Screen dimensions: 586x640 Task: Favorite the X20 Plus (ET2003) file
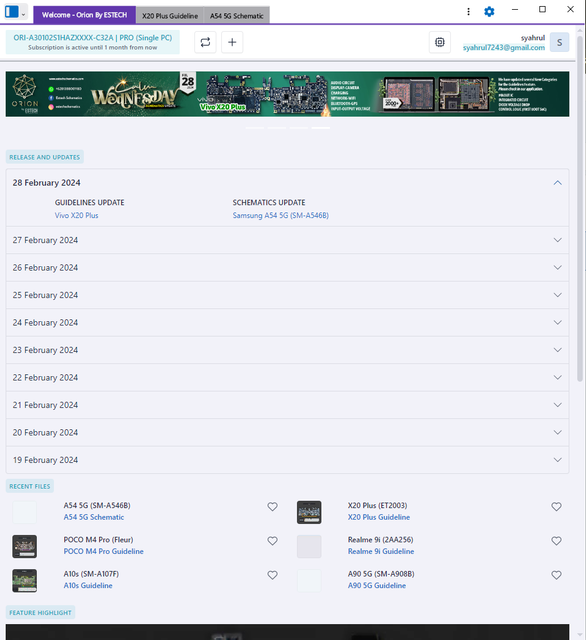557,507
